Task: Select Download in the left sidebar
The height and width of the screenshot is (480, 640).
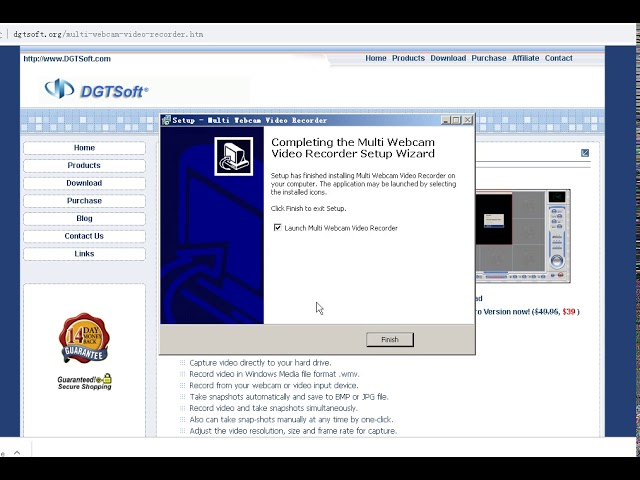Action: point(84,183)
